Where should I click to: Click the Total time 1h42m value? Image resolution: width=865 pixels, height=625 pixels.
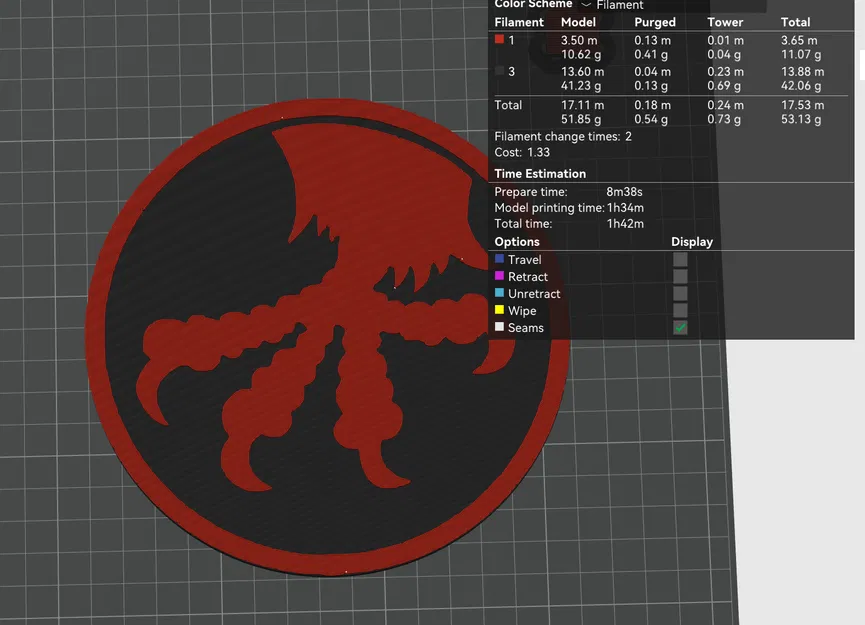[x=625, y=224]
